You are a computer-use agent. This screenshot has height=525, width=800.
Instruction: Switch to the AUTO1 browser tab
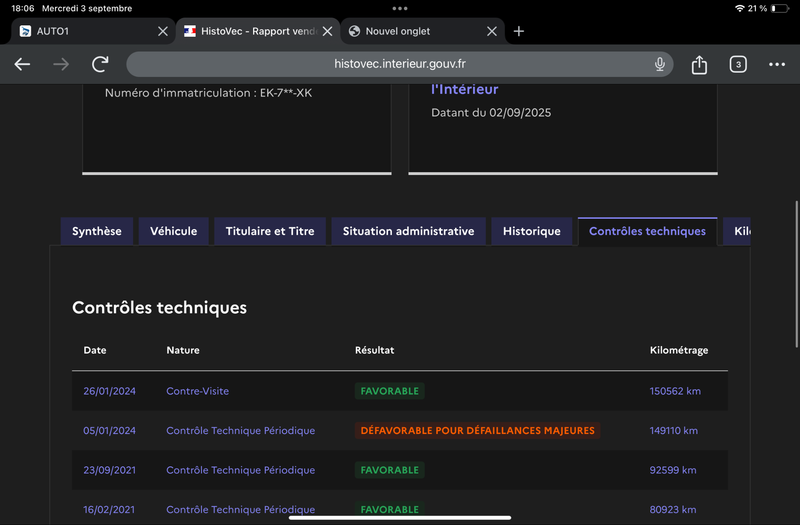tap(93, 31)
